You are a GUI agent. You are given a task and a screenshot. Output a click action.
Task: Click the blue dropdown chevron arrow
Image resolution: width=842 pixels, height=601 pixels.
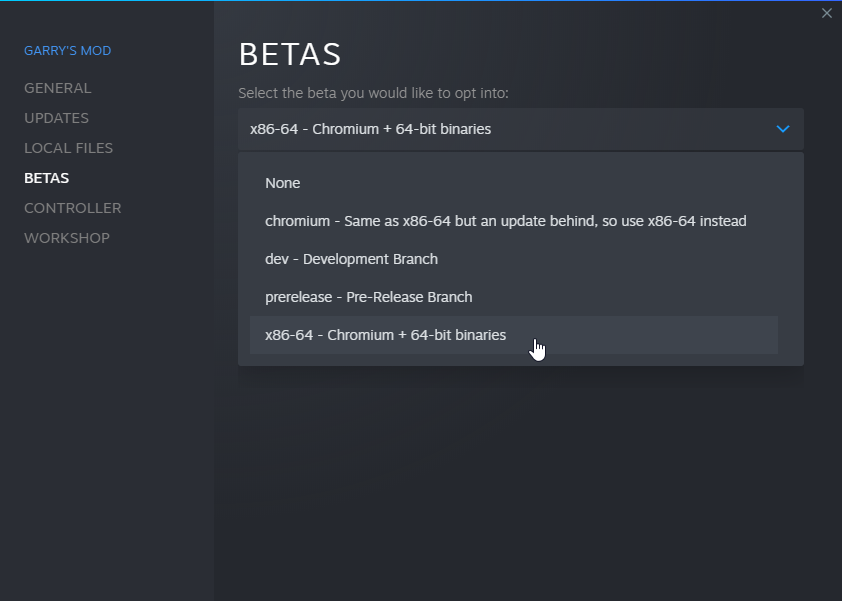click(783, 129)
